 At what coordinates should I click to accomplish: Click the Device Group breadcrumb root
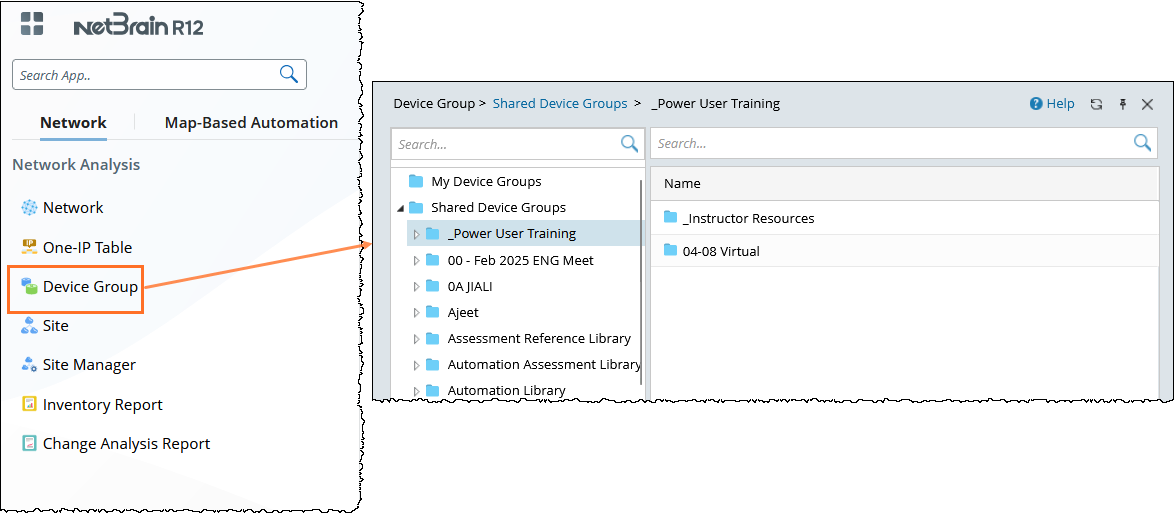coord(434,104)
